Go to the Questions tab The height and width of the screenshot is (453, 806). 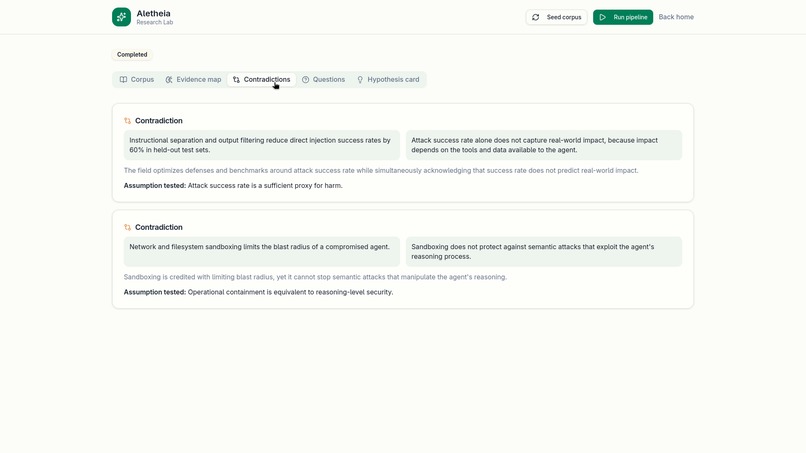click(x=323, y=80)
